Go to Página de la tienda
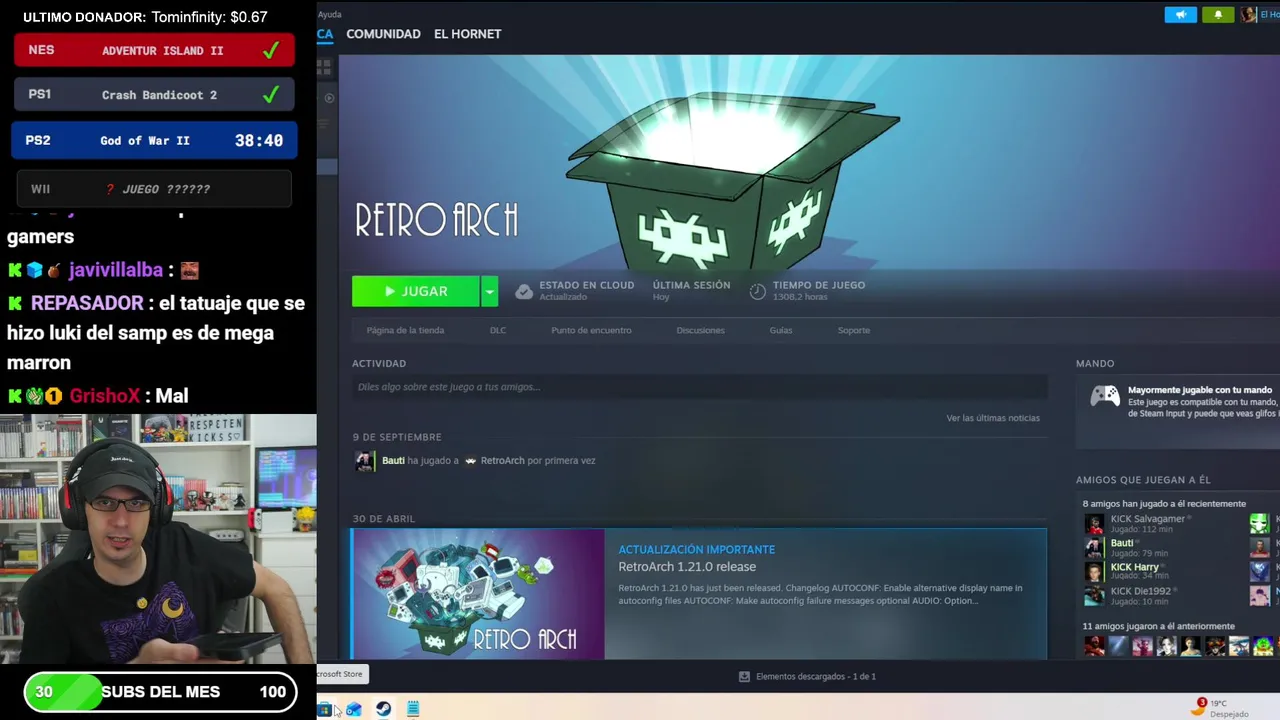Image resolution: width=1280 pixels, height=720 pixels. pos(405,330)
